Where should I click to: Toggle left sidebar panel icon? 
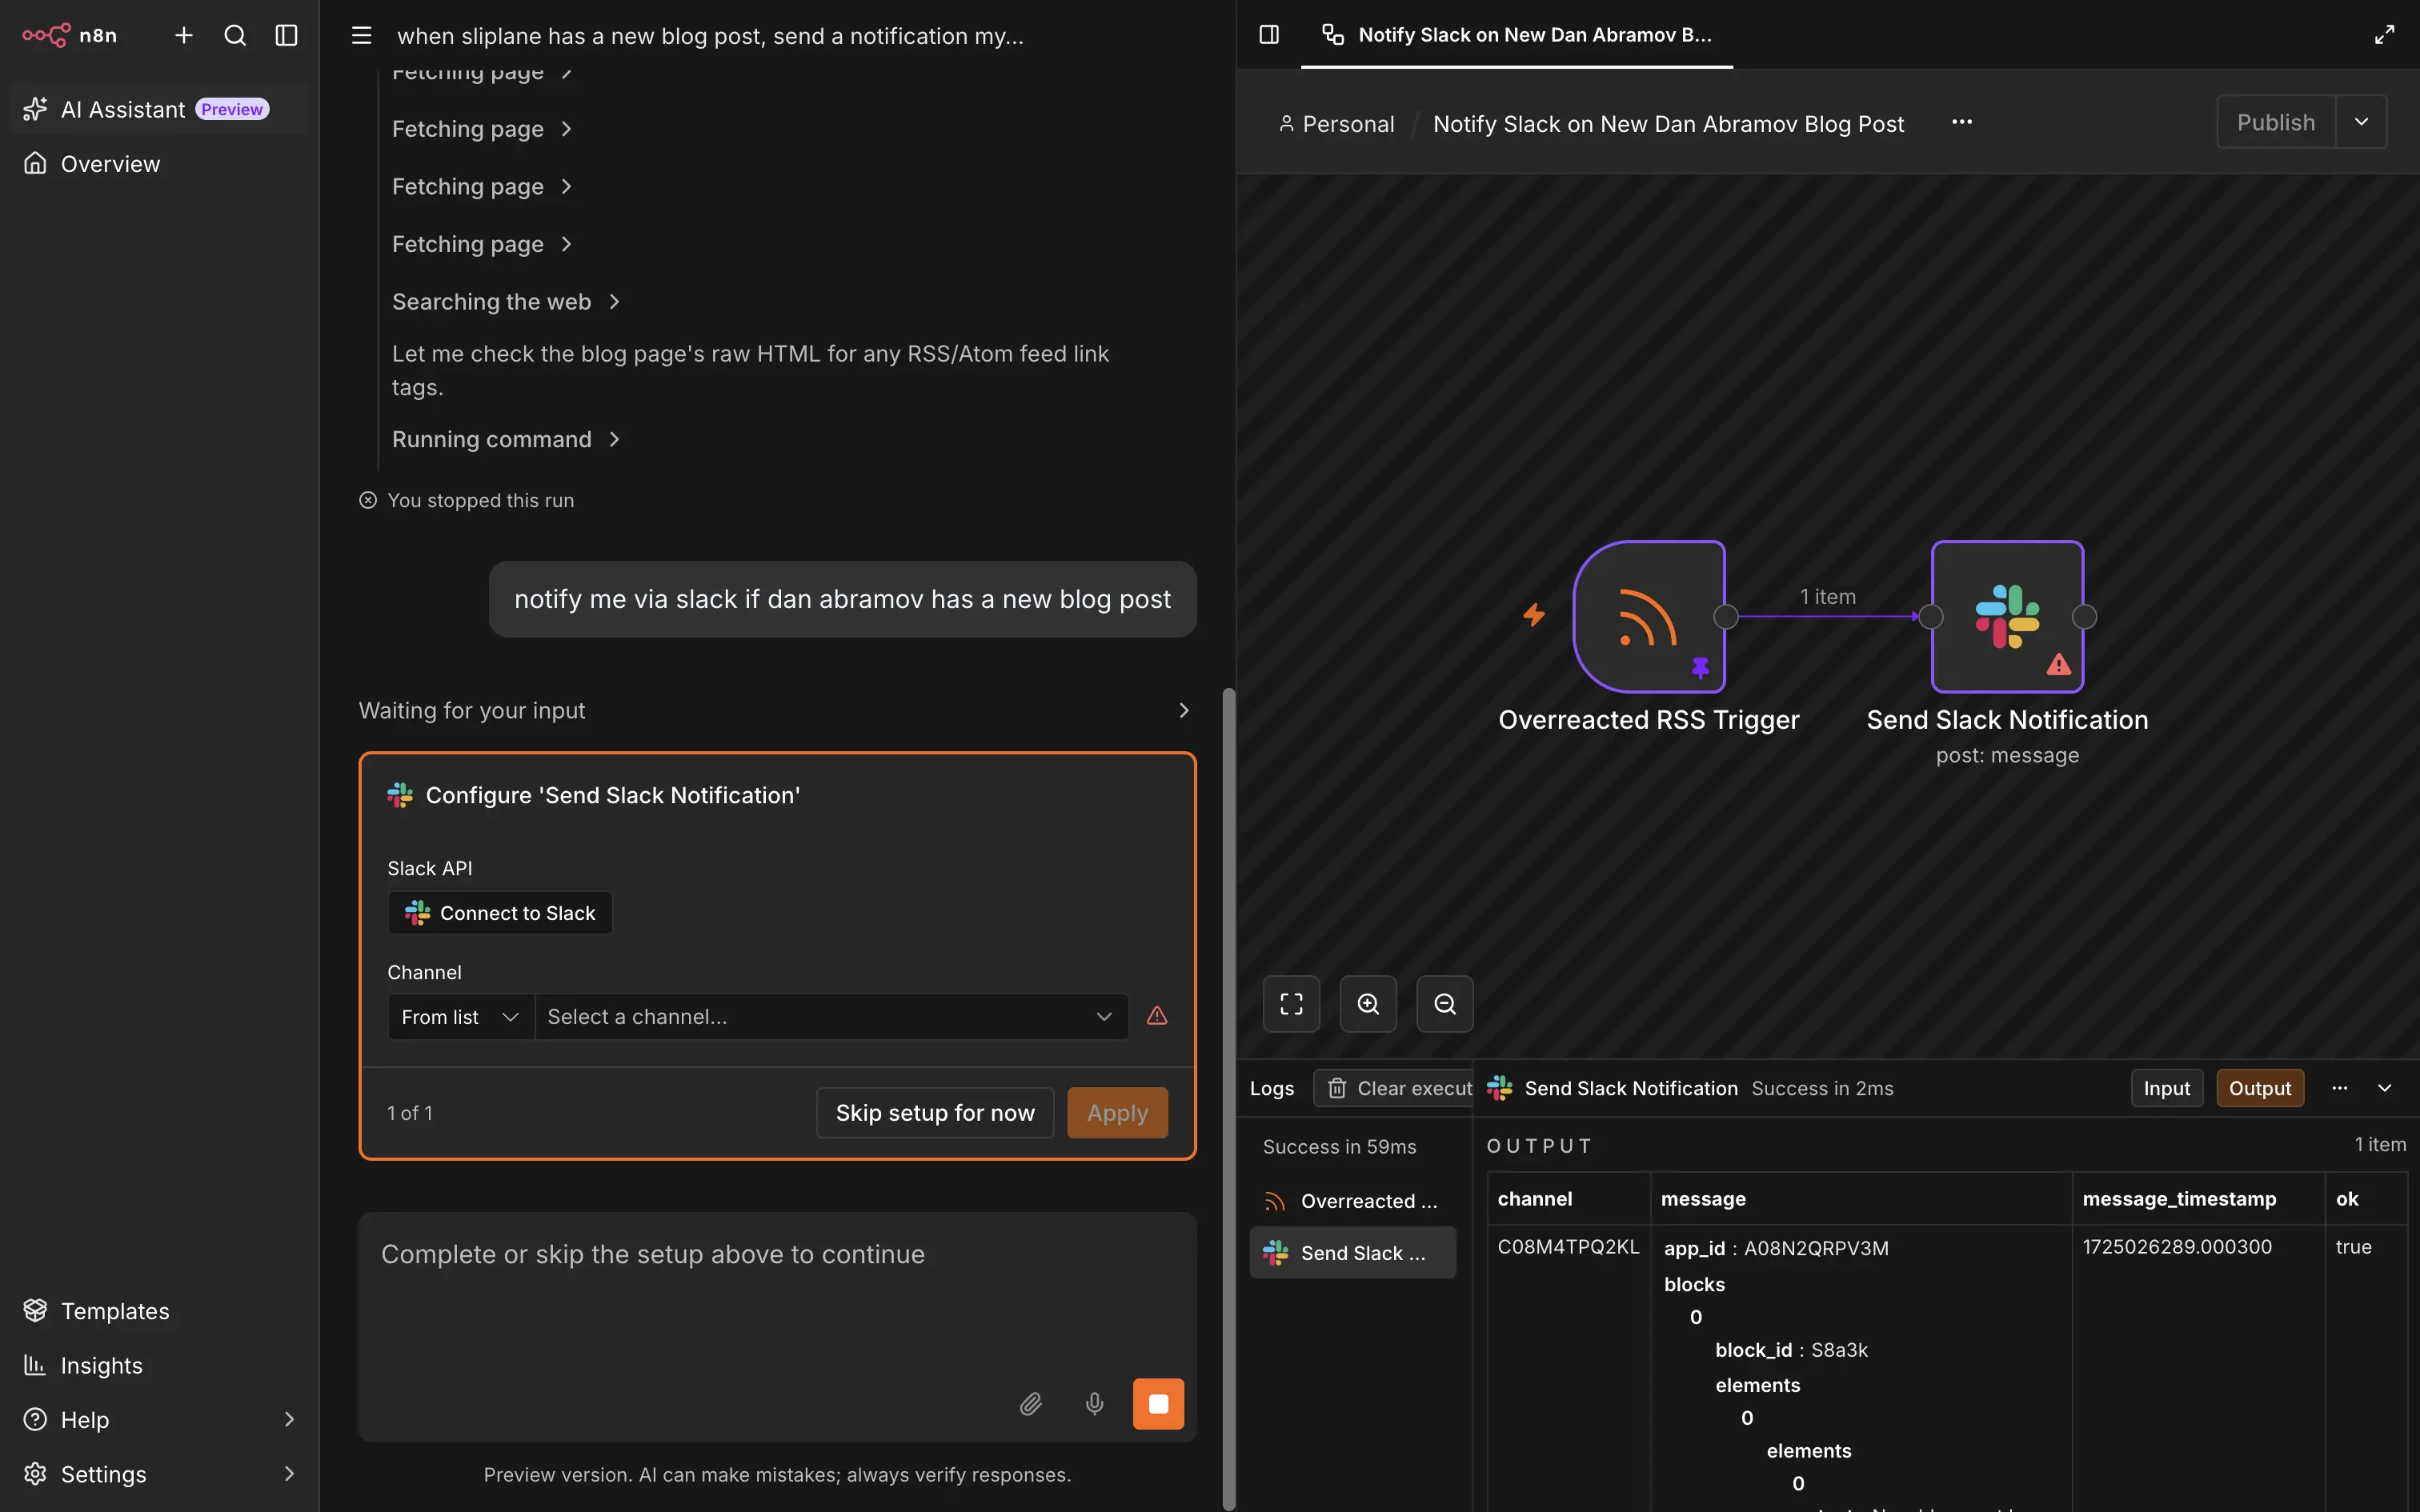tap(287, 35)
